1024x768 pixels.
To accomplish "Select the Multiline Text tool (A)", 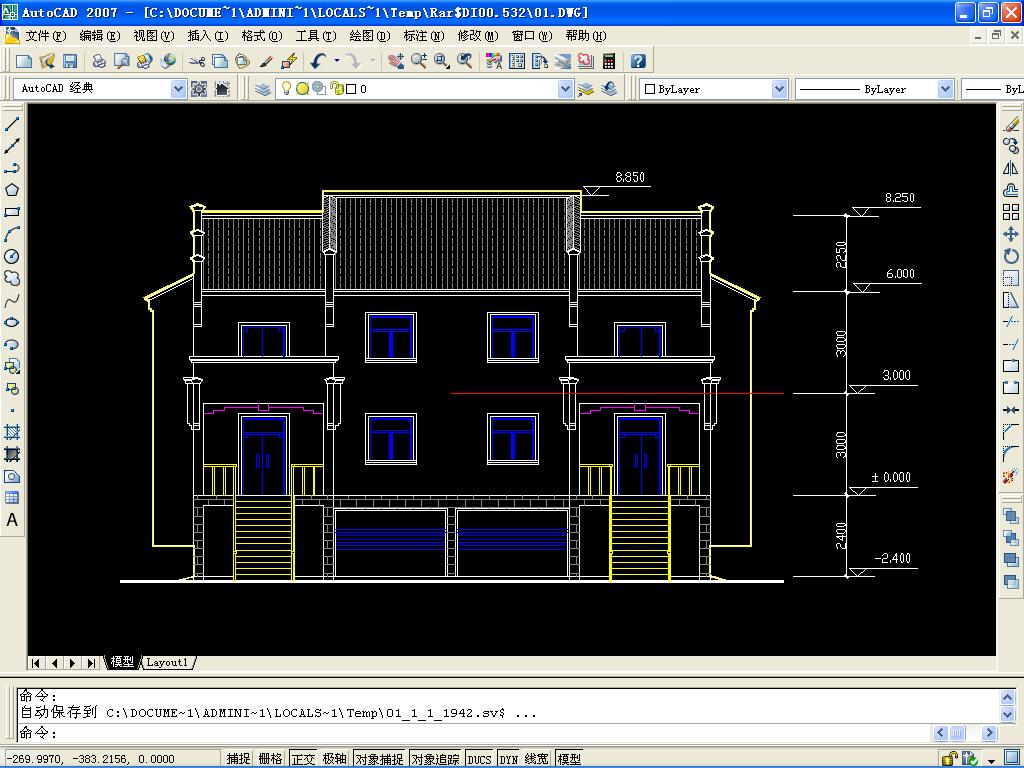I will click(12, 520).
